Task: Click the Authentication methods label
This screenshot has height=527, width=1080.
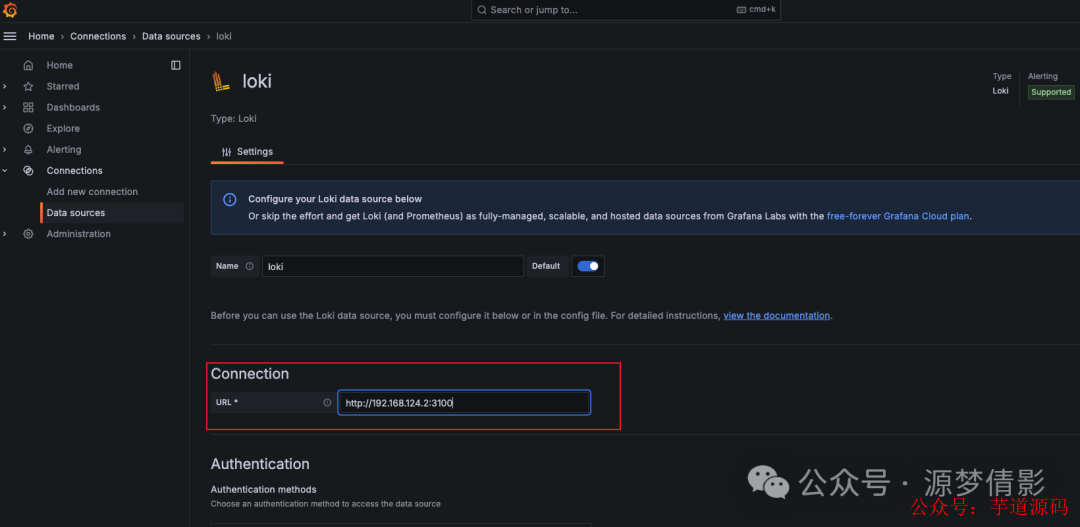Action: tap(263, 490)
